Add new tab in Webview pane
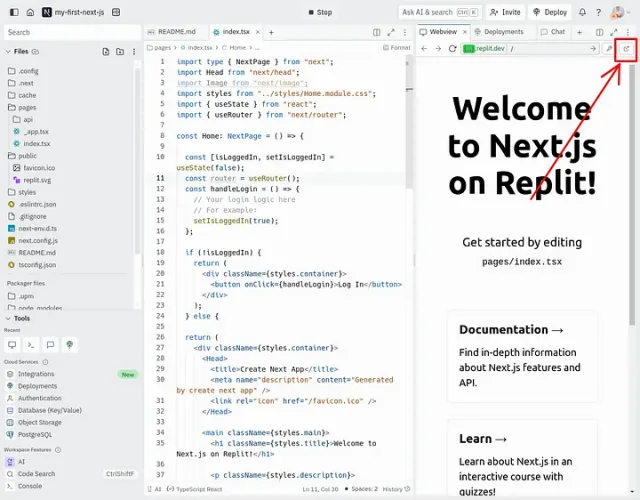The image size is (640, 500). coord(580,32)
